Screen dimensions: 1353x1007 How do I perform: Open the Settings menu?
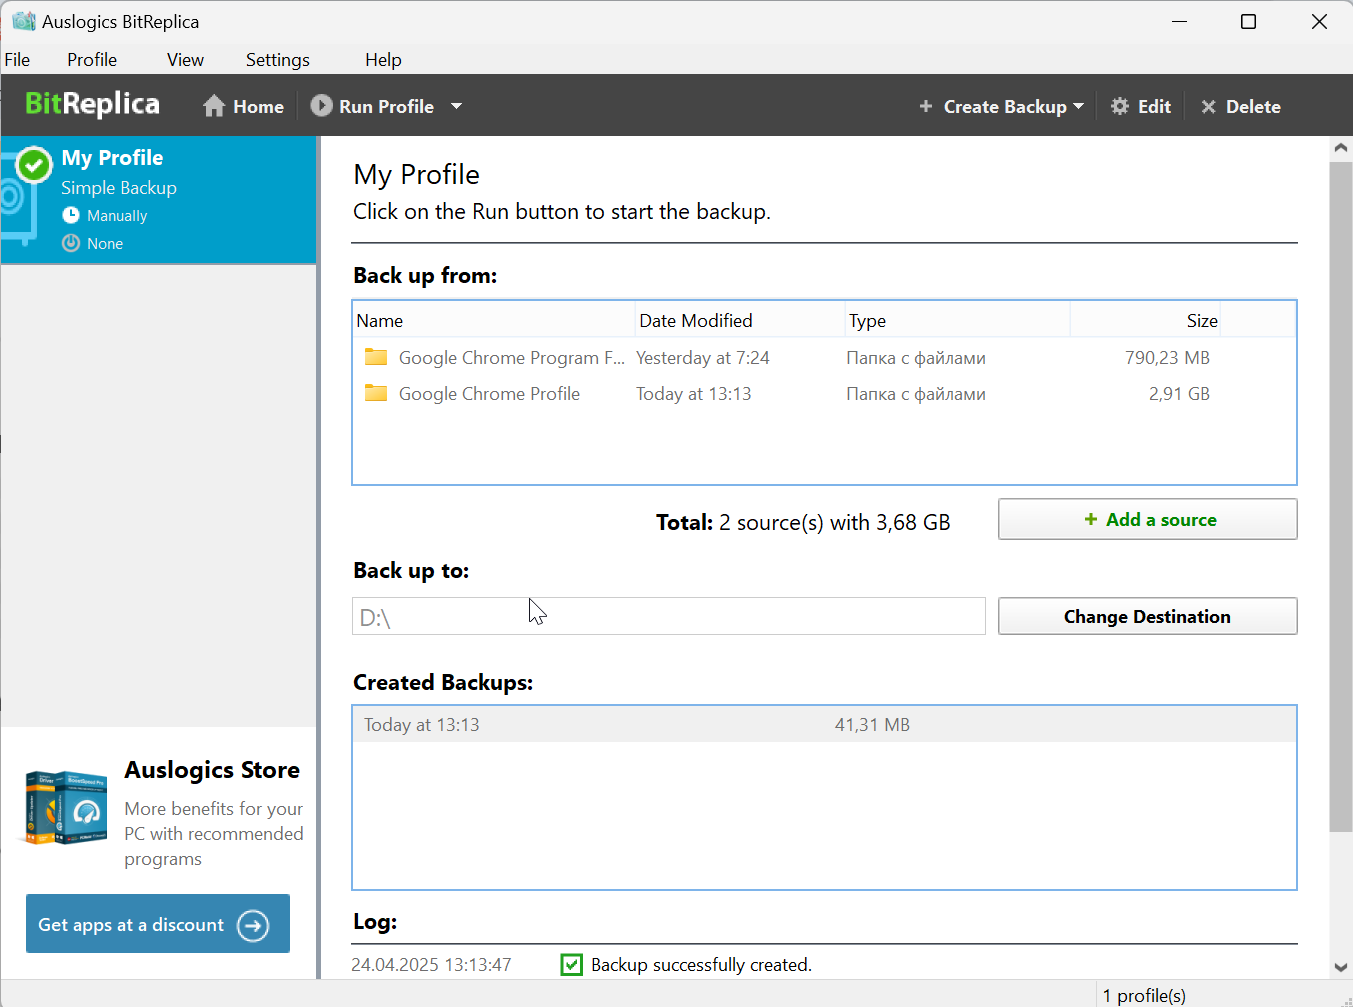tap(277, 60)
